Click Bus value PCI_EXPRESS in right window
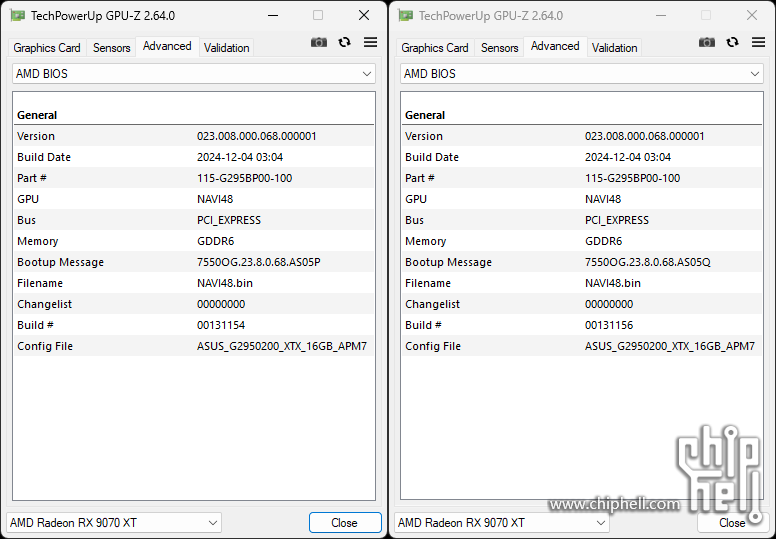The height and width of the screenshot is (539, 776). 617,220
